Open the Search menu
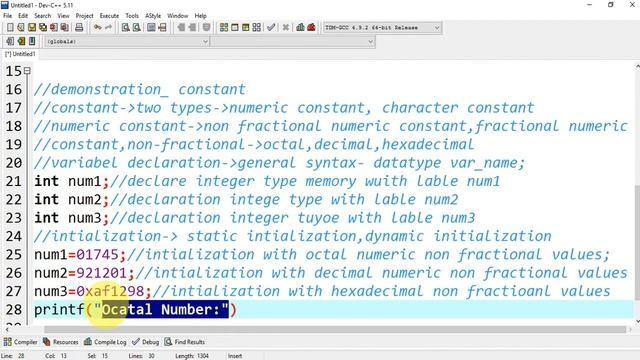Screen dimensions: 640x360 42,16
